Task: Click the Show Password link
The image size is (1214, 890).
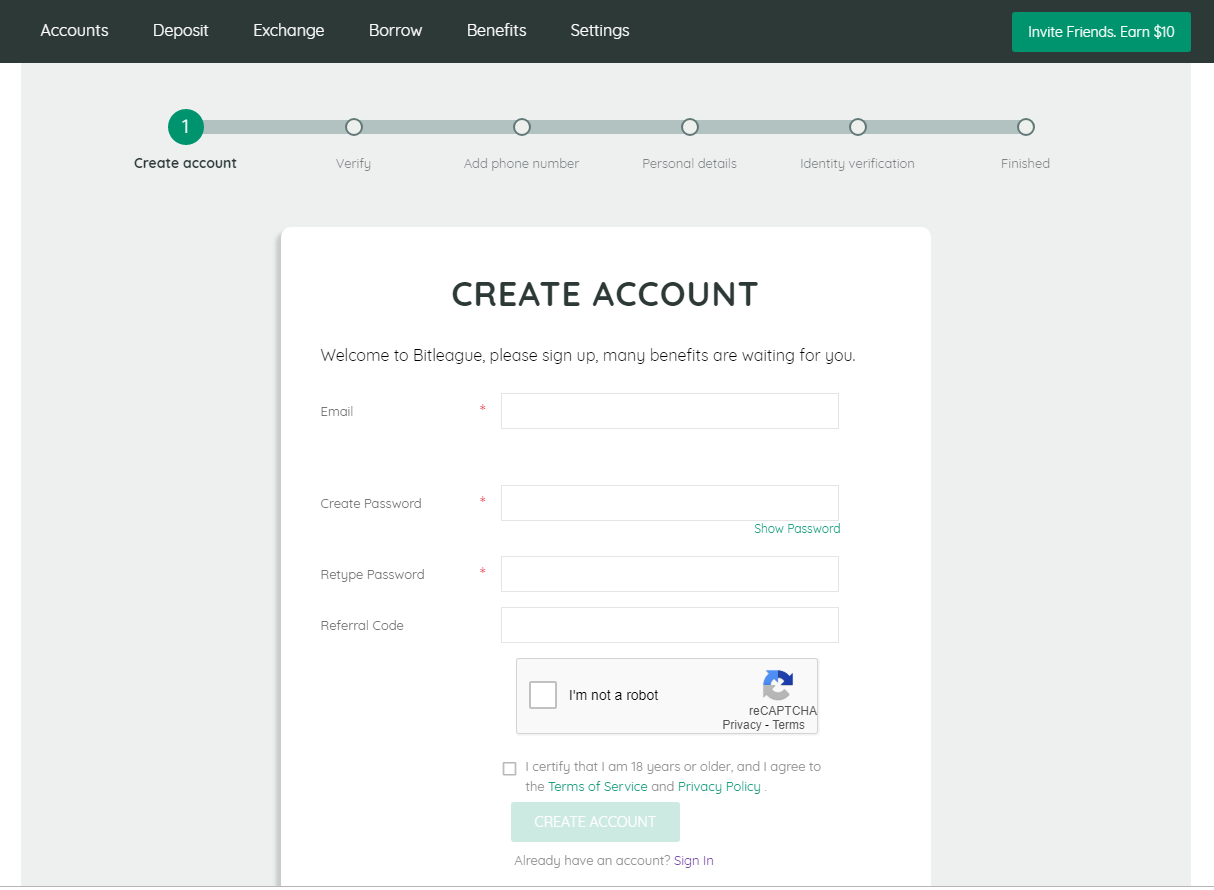Action: (x=797, y=529)
